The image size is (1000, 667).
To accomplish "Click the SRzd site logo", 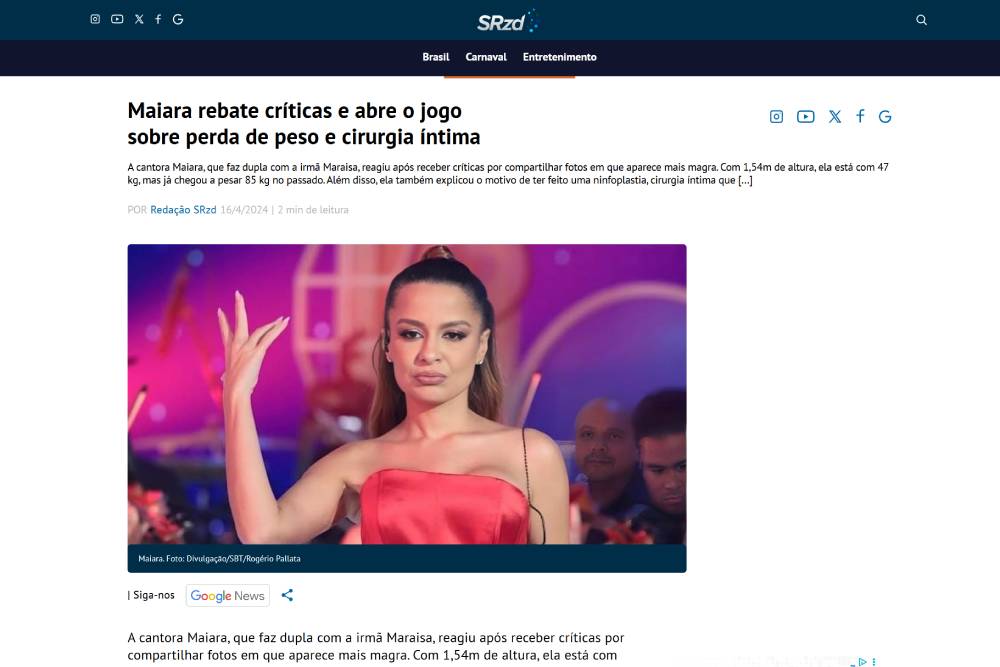I will click(507, 22).
